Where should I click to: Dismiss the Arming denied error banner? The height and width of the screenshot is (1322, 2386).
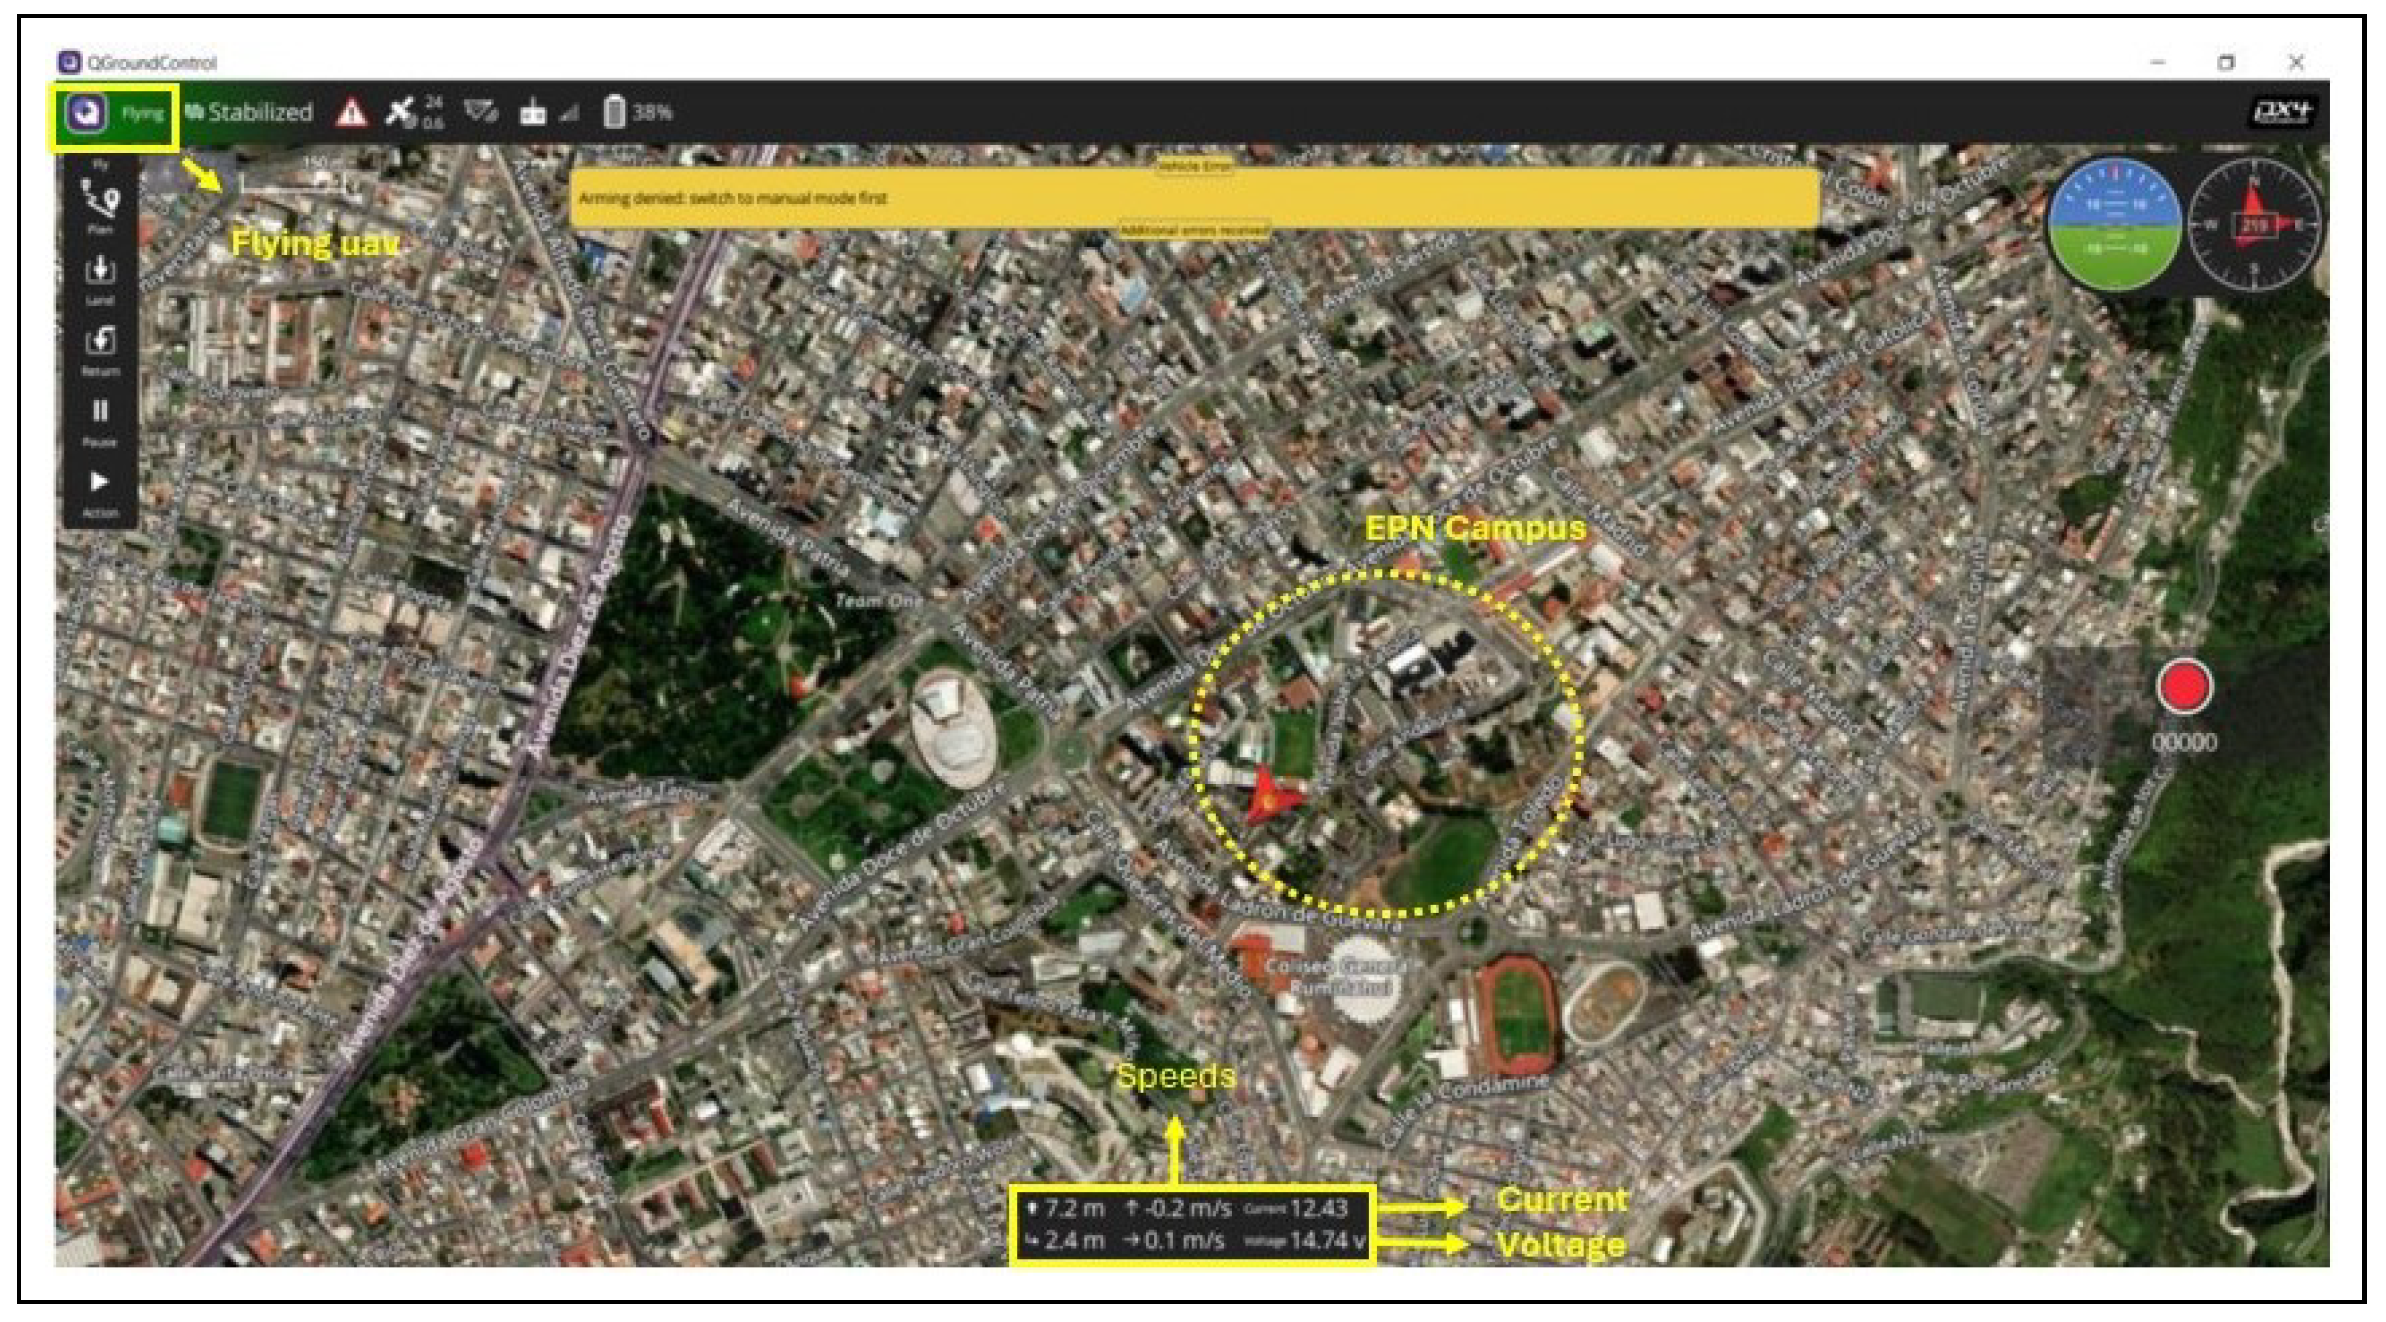[x=1193, y=198]
